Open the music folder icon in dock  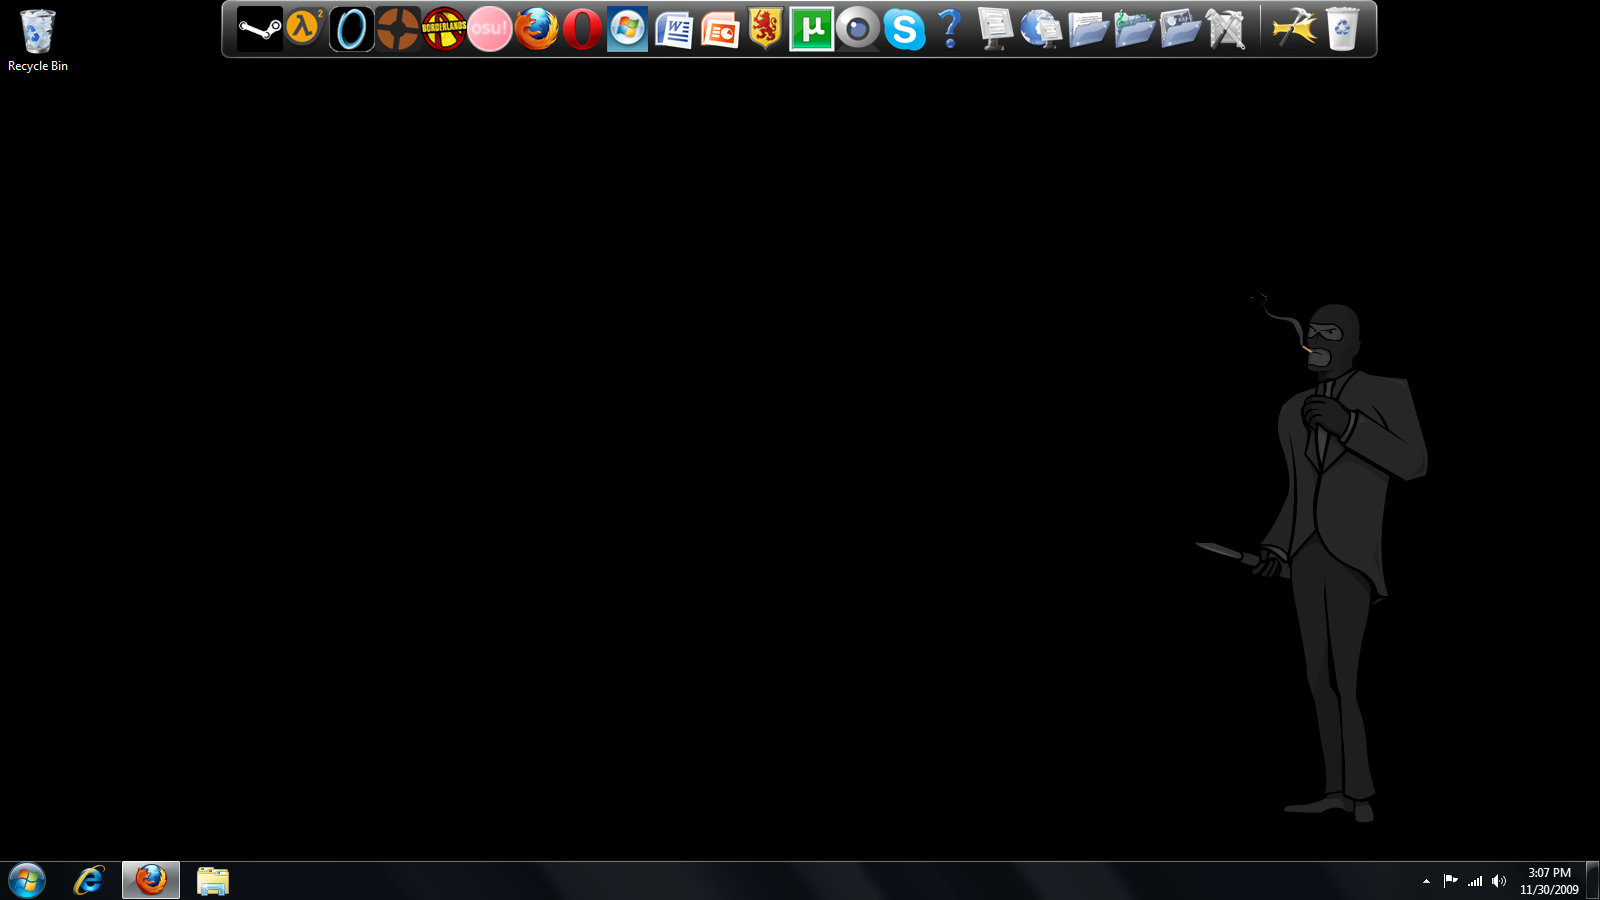(x=1133, y=29)
